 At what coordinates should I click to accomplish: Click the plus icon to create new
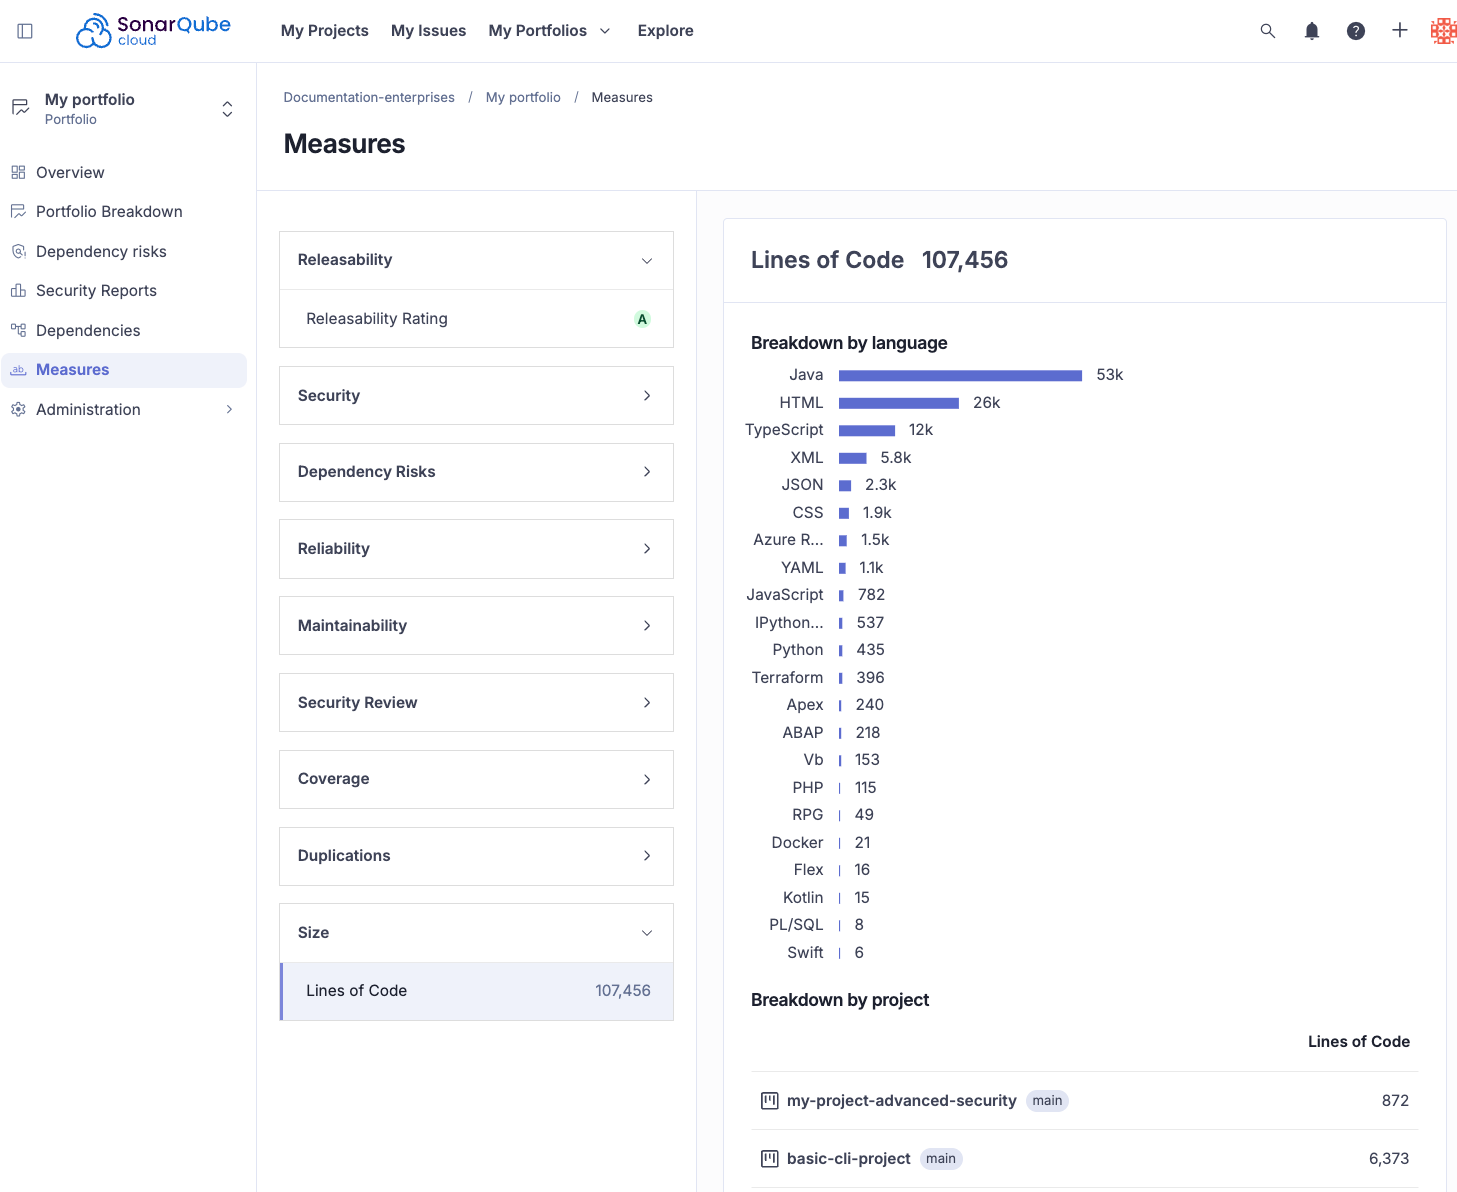click(x=1400, y=31)
